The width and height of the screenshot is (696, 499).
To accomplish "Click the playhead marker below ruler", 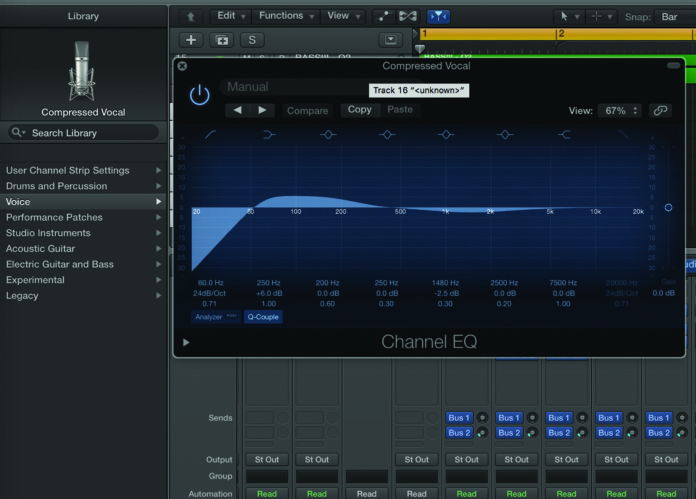I will [x=419, y=48].
